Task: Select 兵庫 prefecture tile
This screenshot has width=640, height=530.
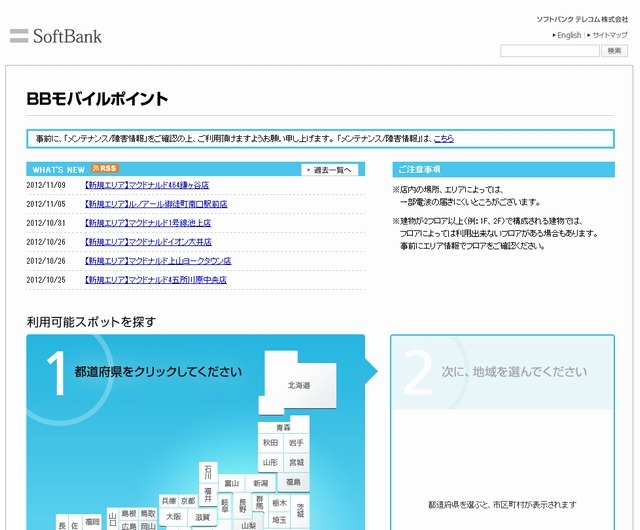Action: [169, 501]
